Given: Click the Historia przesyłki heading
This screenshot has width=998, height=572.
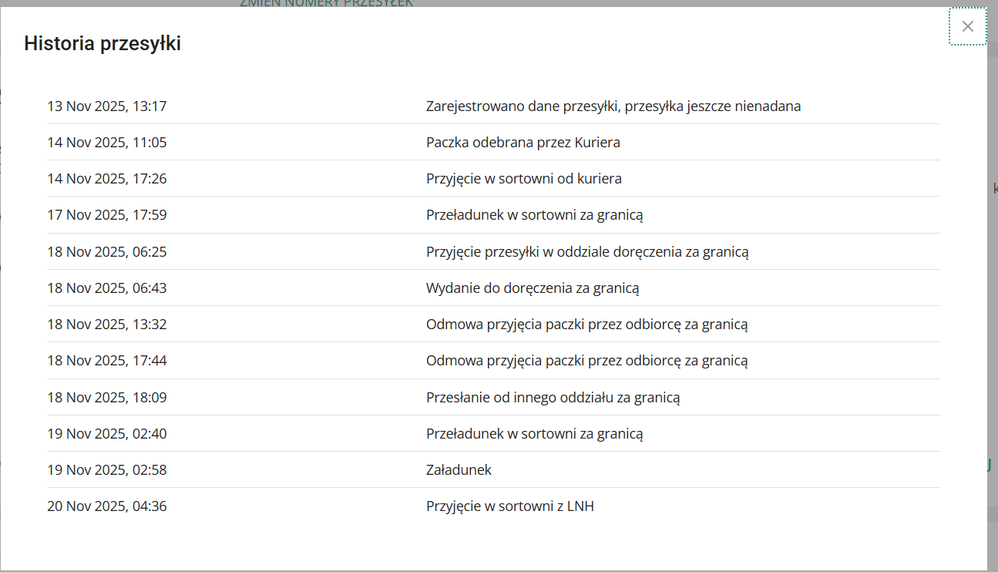Looking at the screenshot, I should (102, 43).
